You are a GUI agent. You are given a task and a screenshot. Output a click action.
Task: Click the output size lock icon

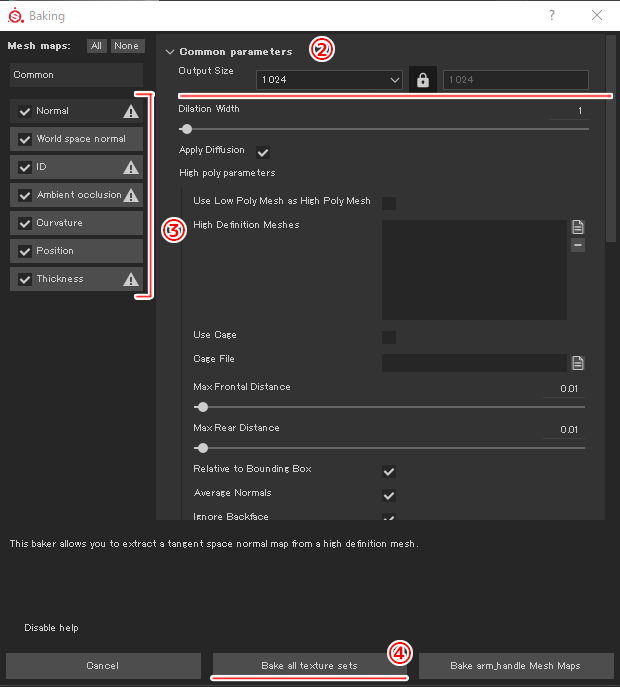(422, 80)
